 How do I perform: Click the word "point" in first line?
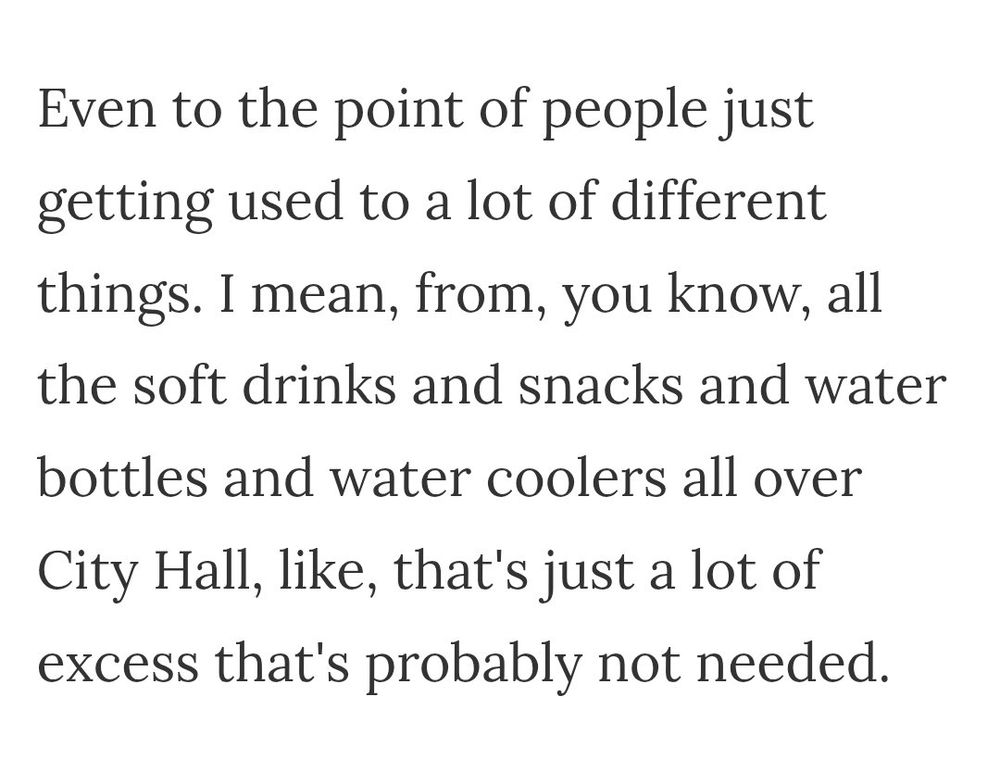coord(399,113)
